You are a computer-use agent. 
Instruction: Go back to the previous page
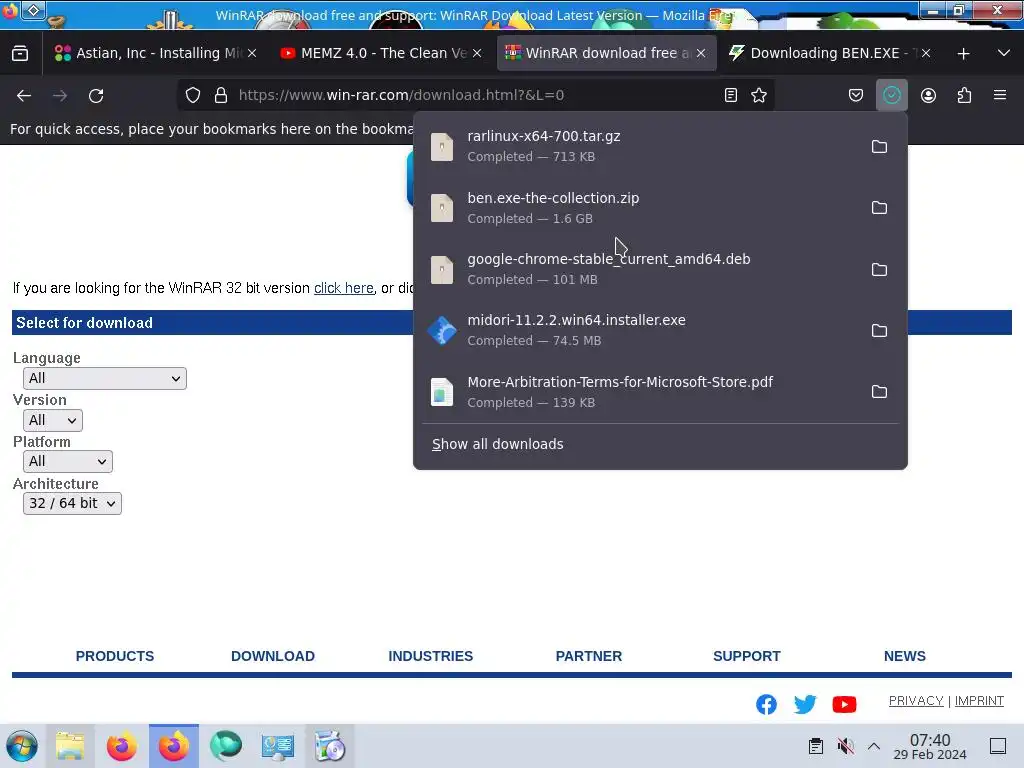click(24, 95)
